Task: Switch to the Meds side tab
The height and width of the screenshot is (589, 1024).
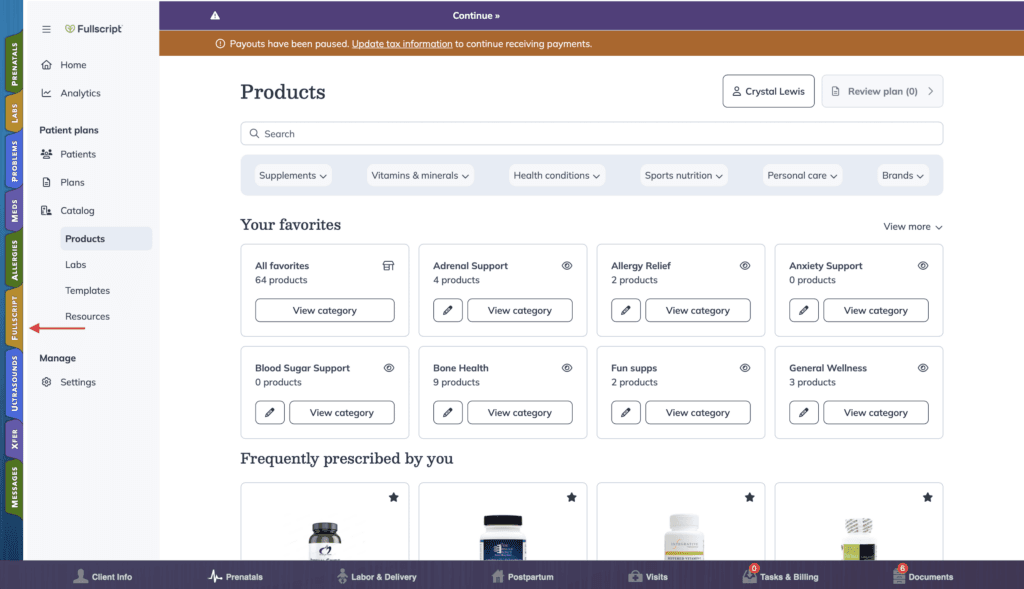Action: pos(14,211)
